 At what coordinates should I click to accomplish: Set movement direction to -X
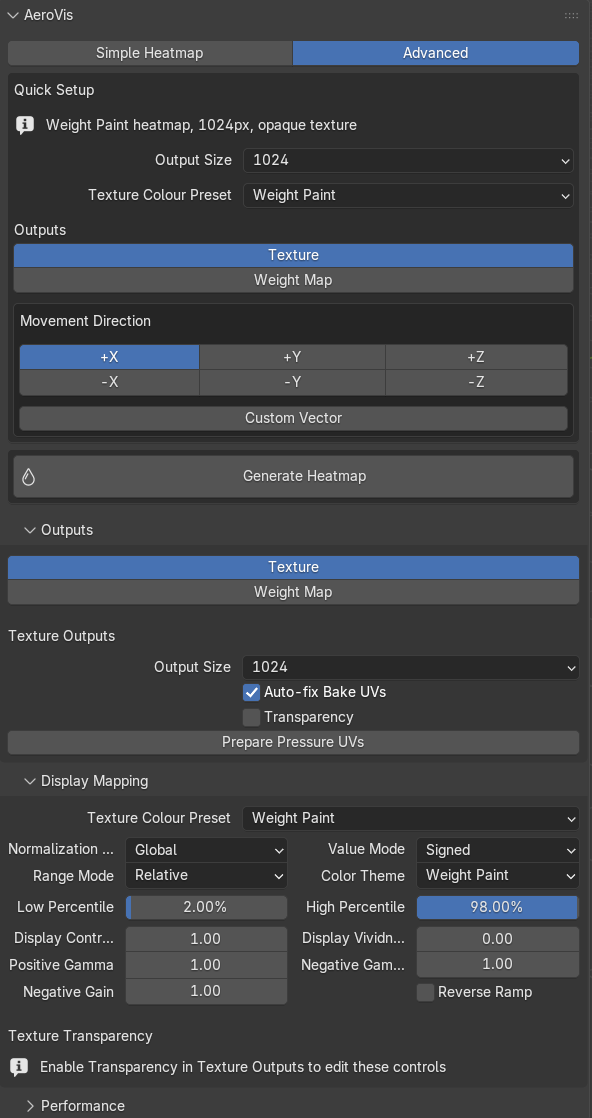tap(109, 382)
